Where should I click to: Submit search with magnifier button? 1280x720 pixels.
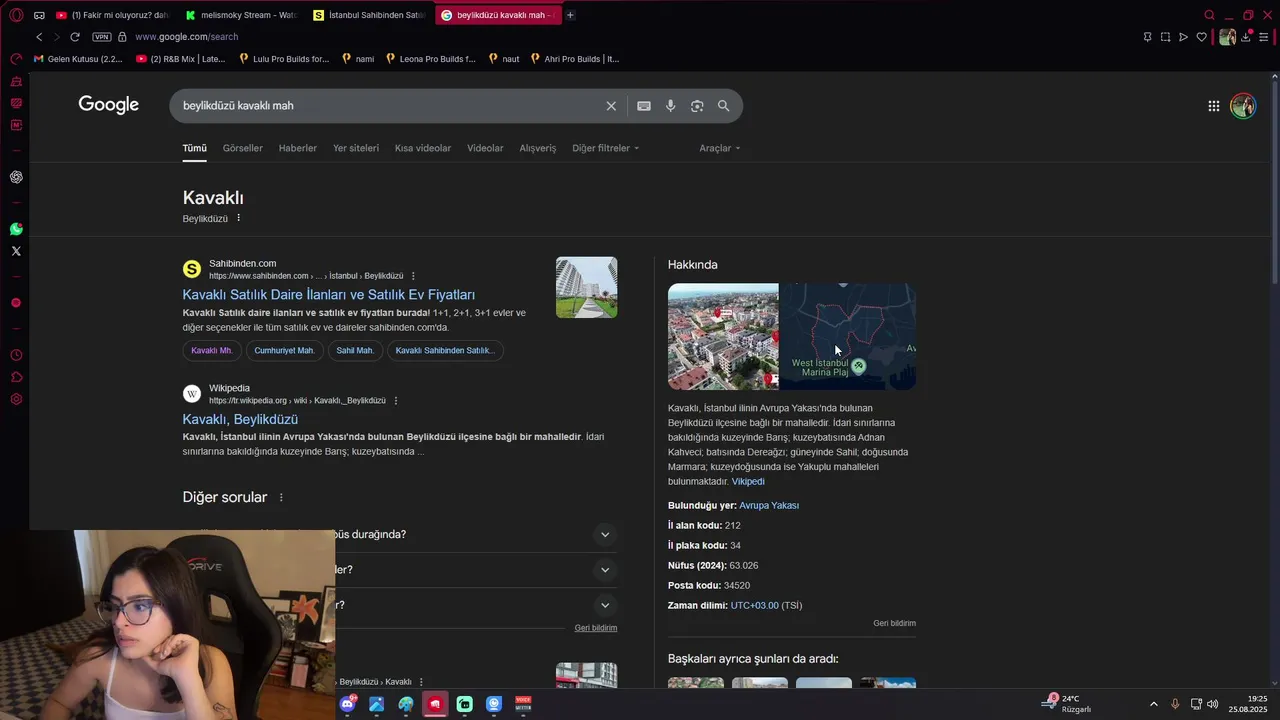723,106
